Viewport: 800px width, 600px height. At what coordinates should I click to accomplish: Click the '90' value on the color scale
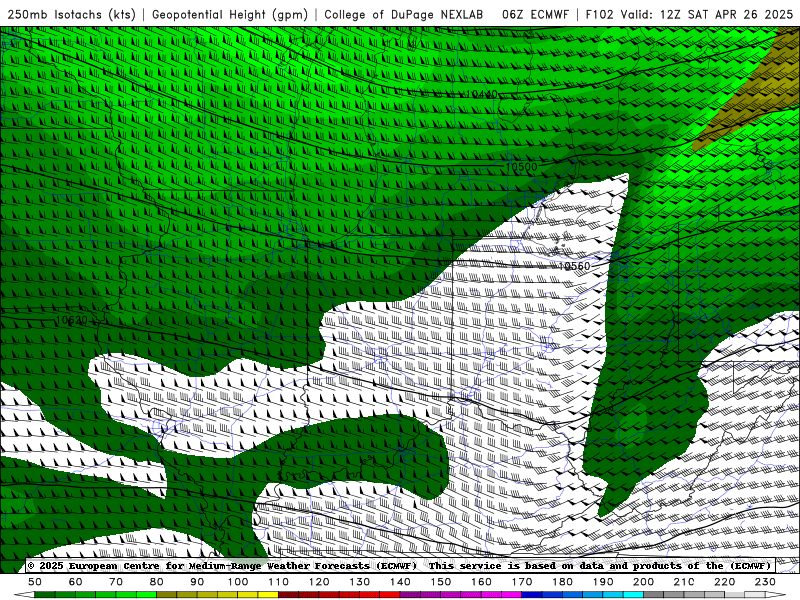(197, 582)
